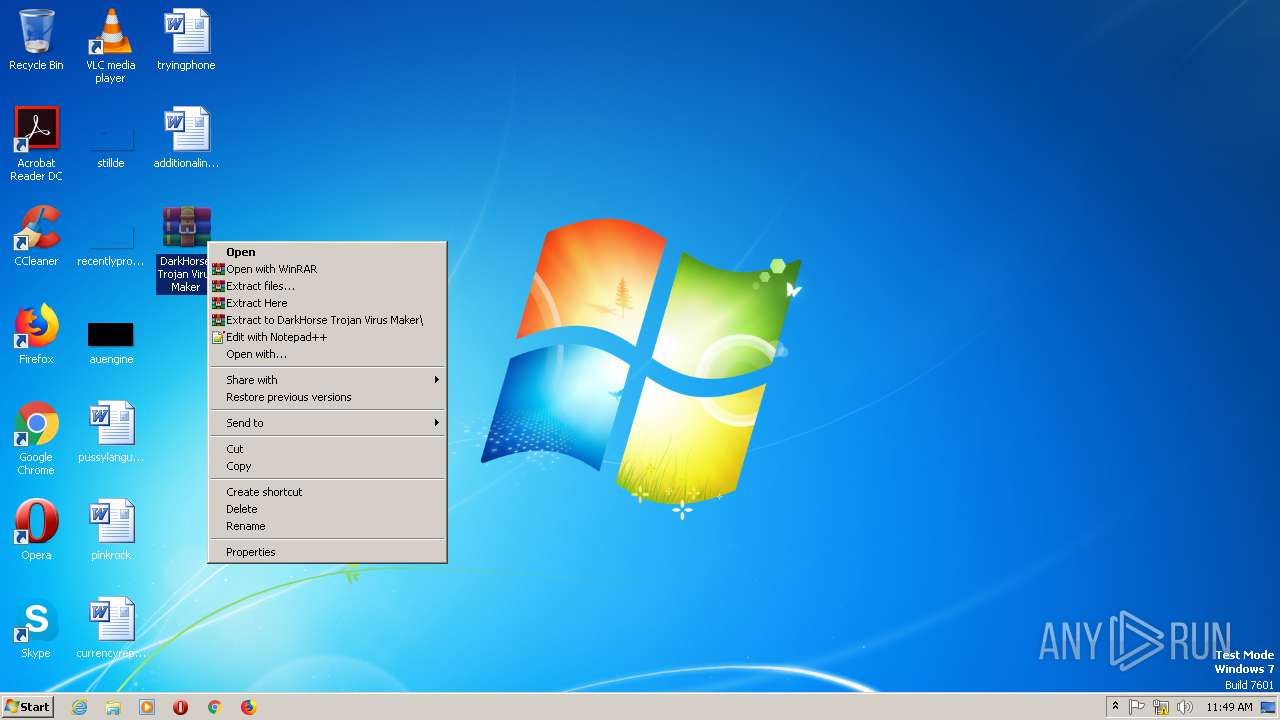
Task: Expand the Send to submenu
Action: (x=327, y=423)
